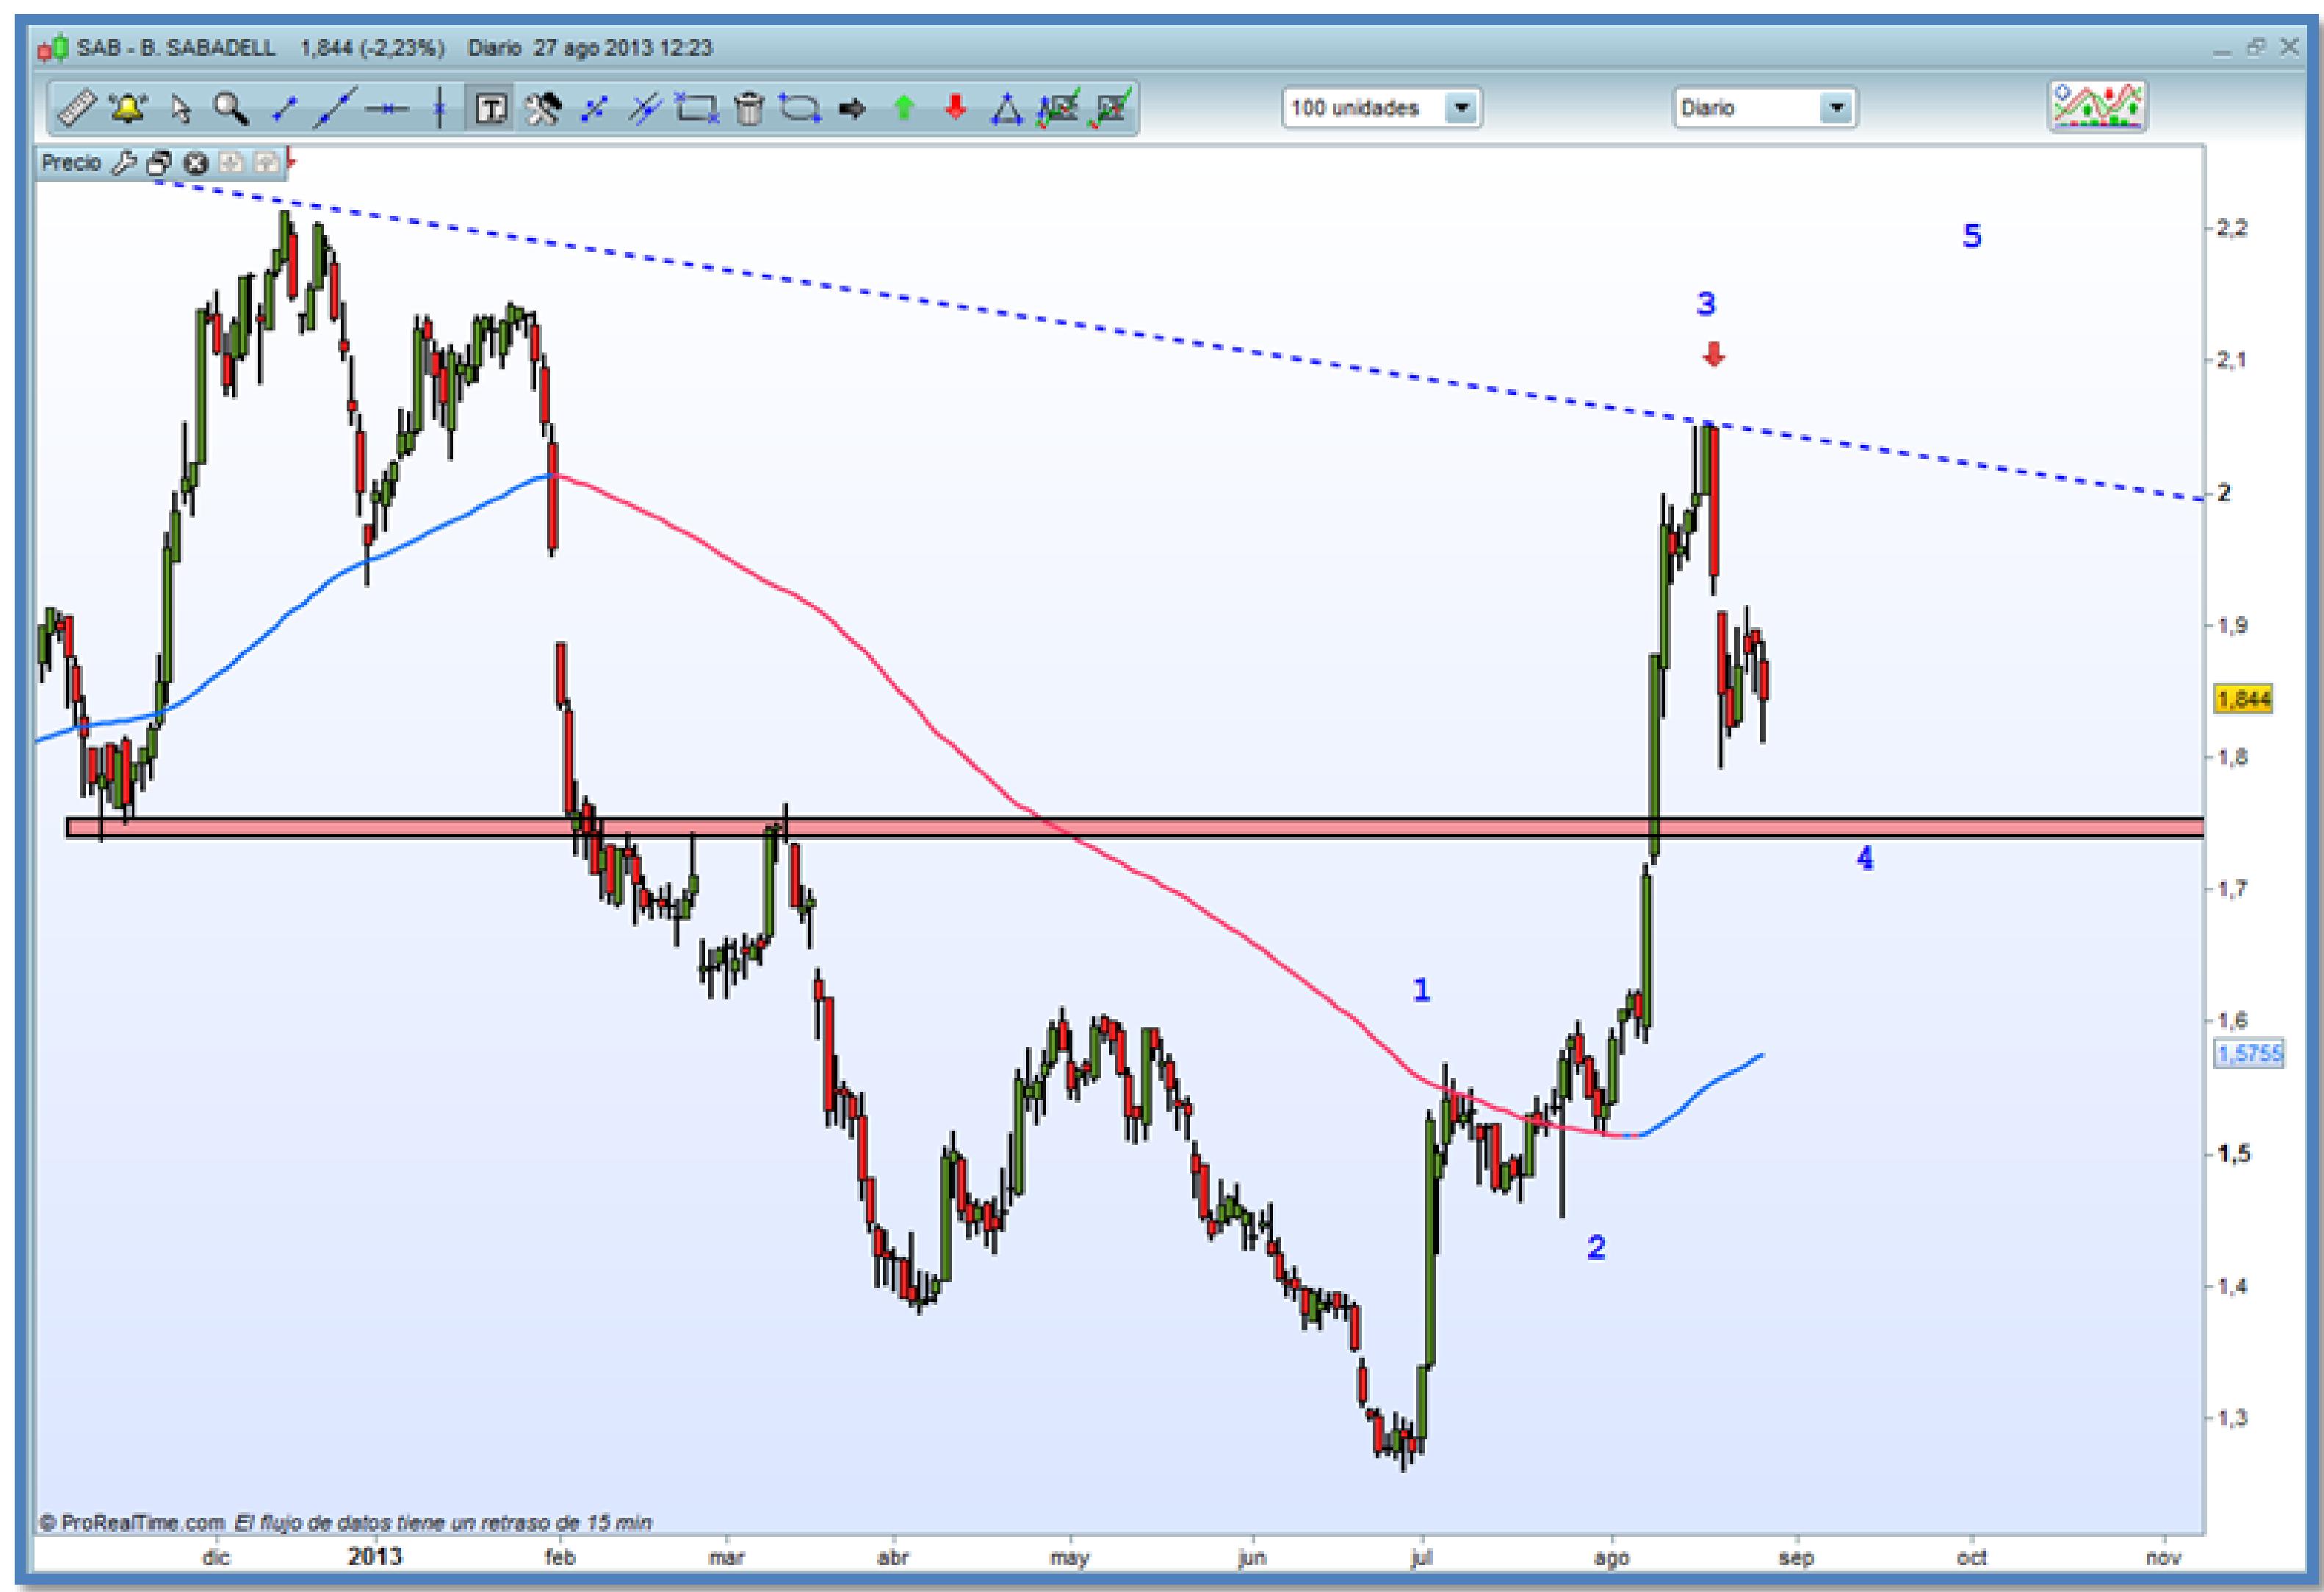Toggle the text annotation tool
The width and height of the screenshot is (2324, 1592).
491,108
